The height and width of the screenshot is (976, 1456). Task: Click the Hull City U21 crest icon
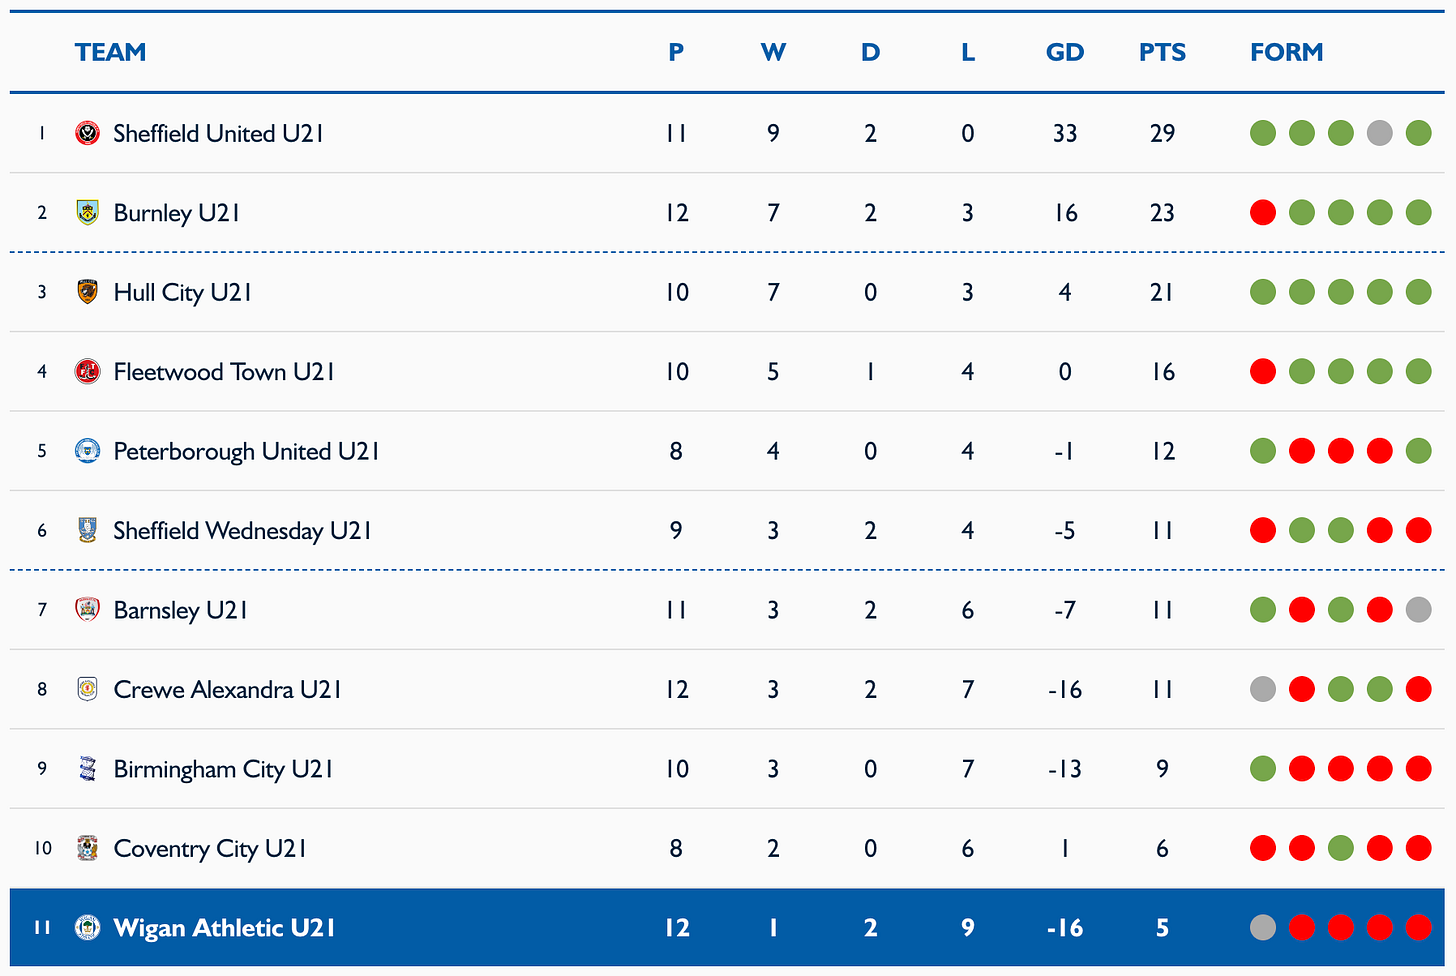(88, 292)
